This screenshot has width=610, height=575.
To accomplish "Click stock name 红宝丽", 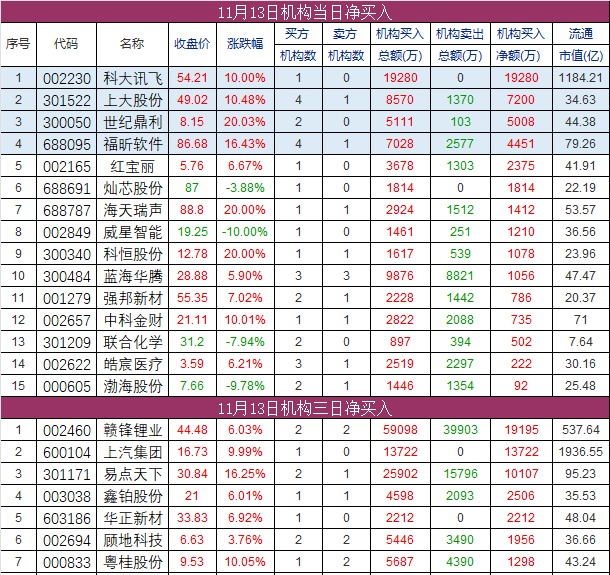I will (132, 167).
